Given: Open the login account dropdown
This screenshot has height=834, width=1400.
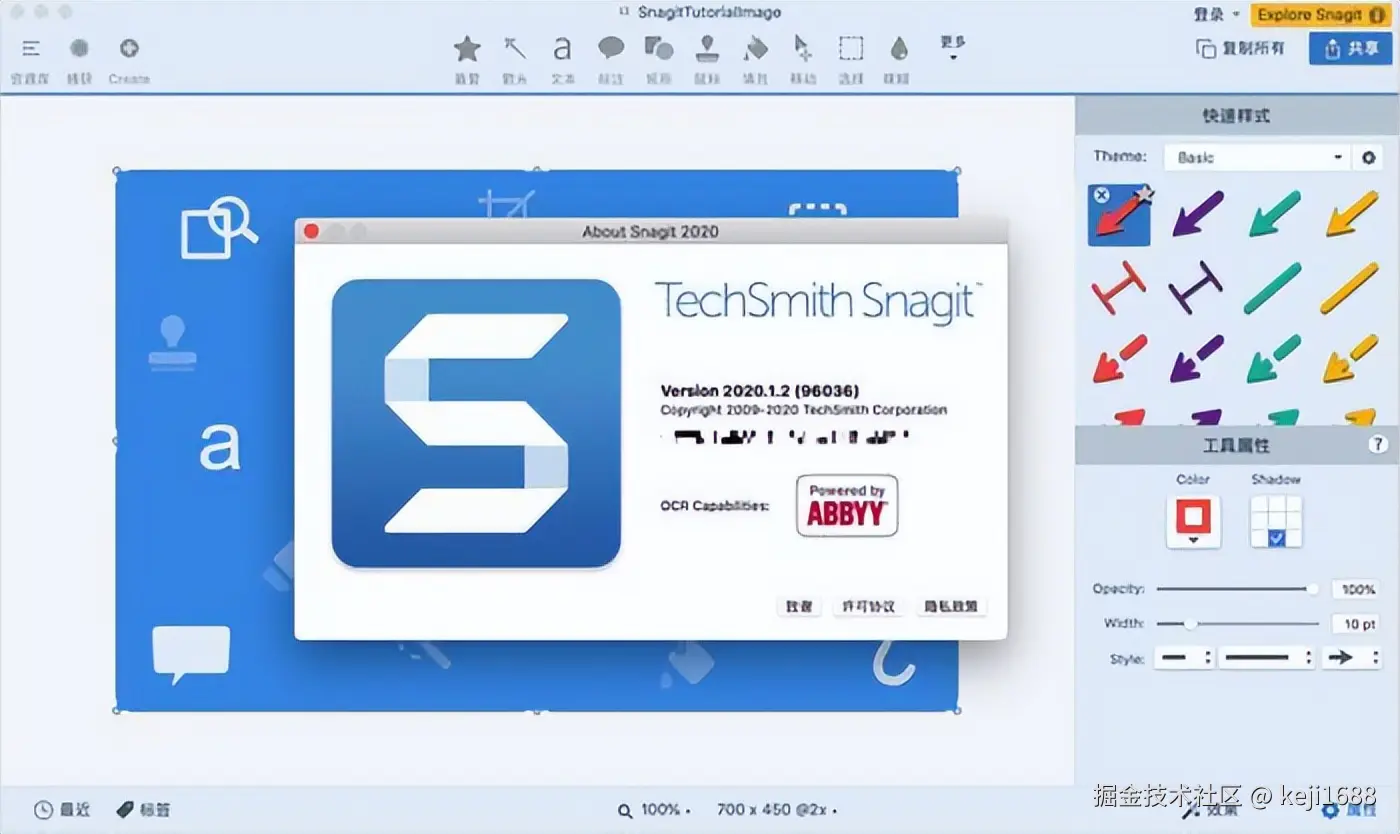Looking at the screenshot, I should (1217, 14).
